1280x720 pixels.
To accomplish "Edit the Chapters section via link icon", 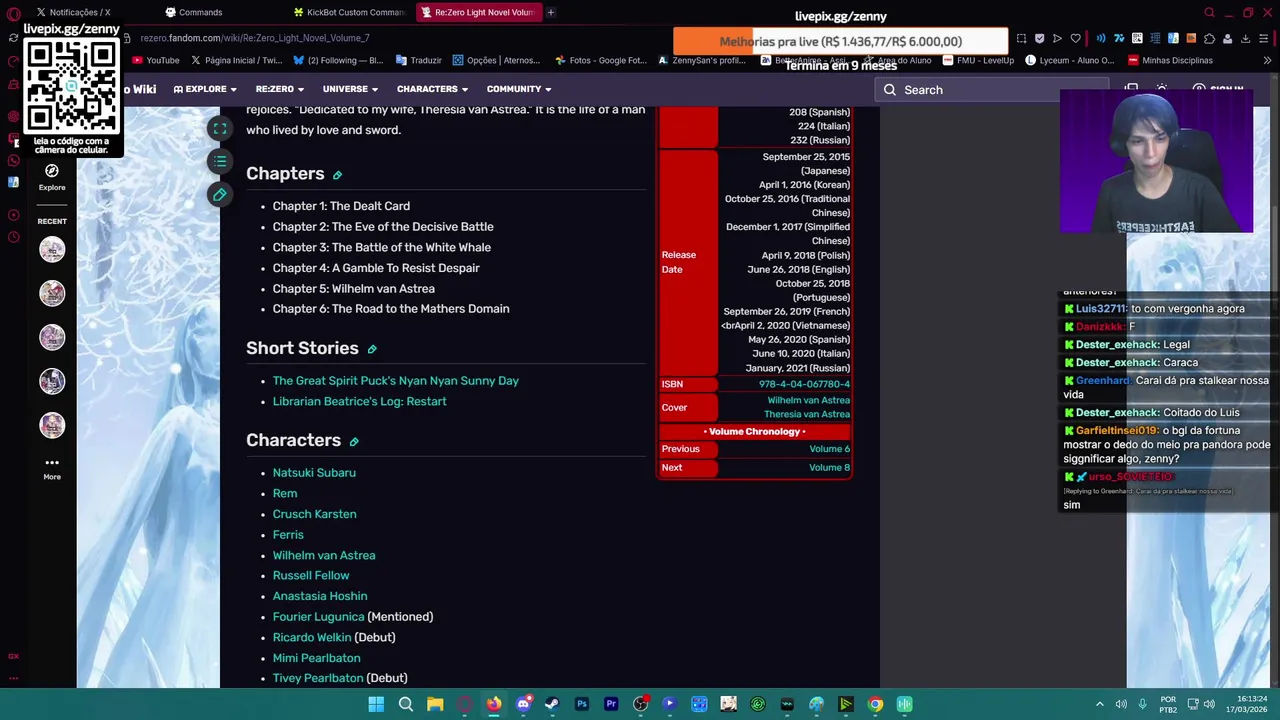I will click(337, 175).
